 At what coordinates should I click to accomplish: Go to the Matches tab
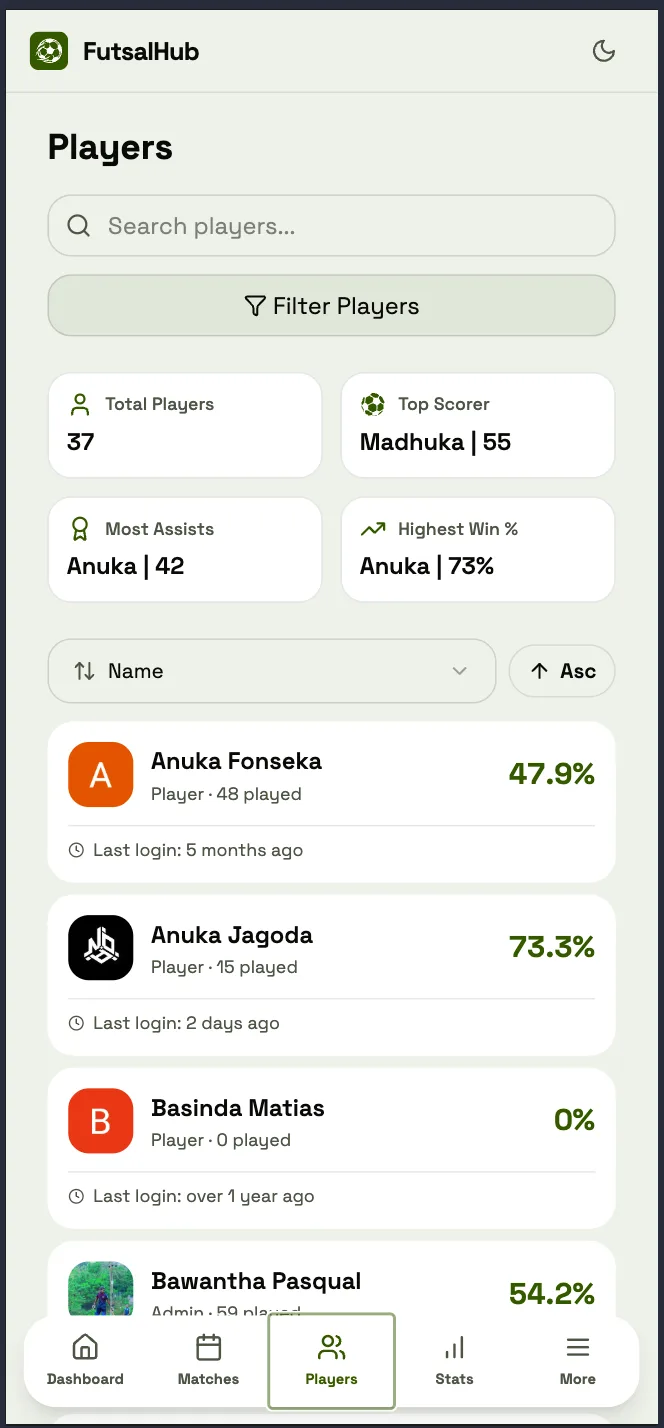(x=208, y=1361)
